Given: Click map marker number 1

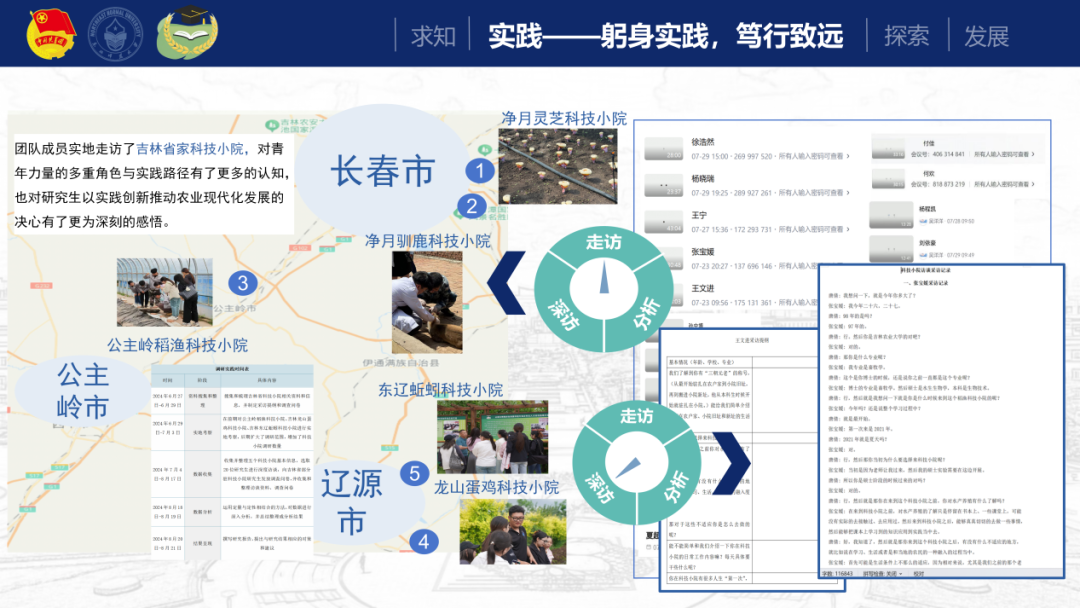Looking at the screenshot, I should click(x=481, y=171).
